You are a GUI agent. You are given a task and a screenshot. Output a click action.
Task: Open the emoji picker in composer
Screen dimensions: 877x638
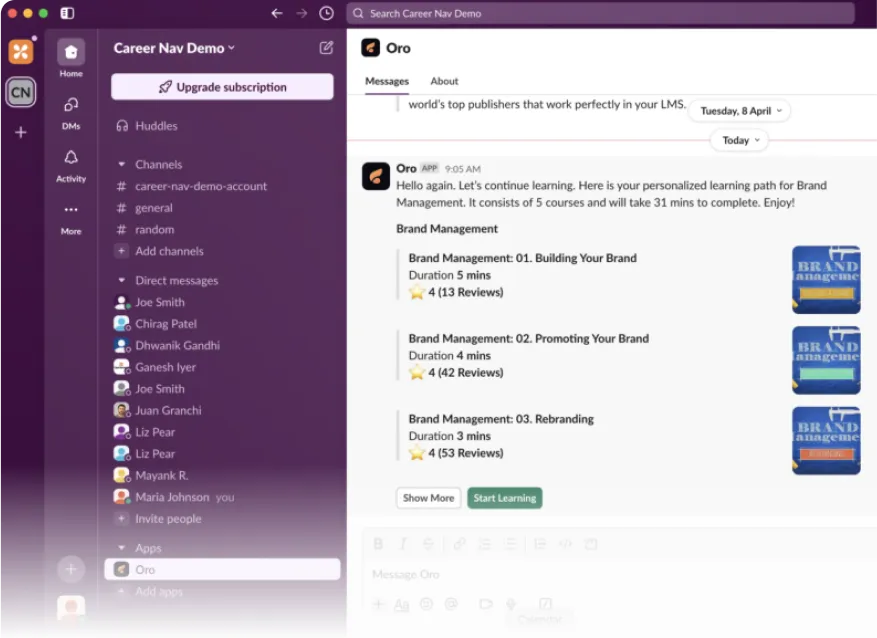(x=426, y=604)
